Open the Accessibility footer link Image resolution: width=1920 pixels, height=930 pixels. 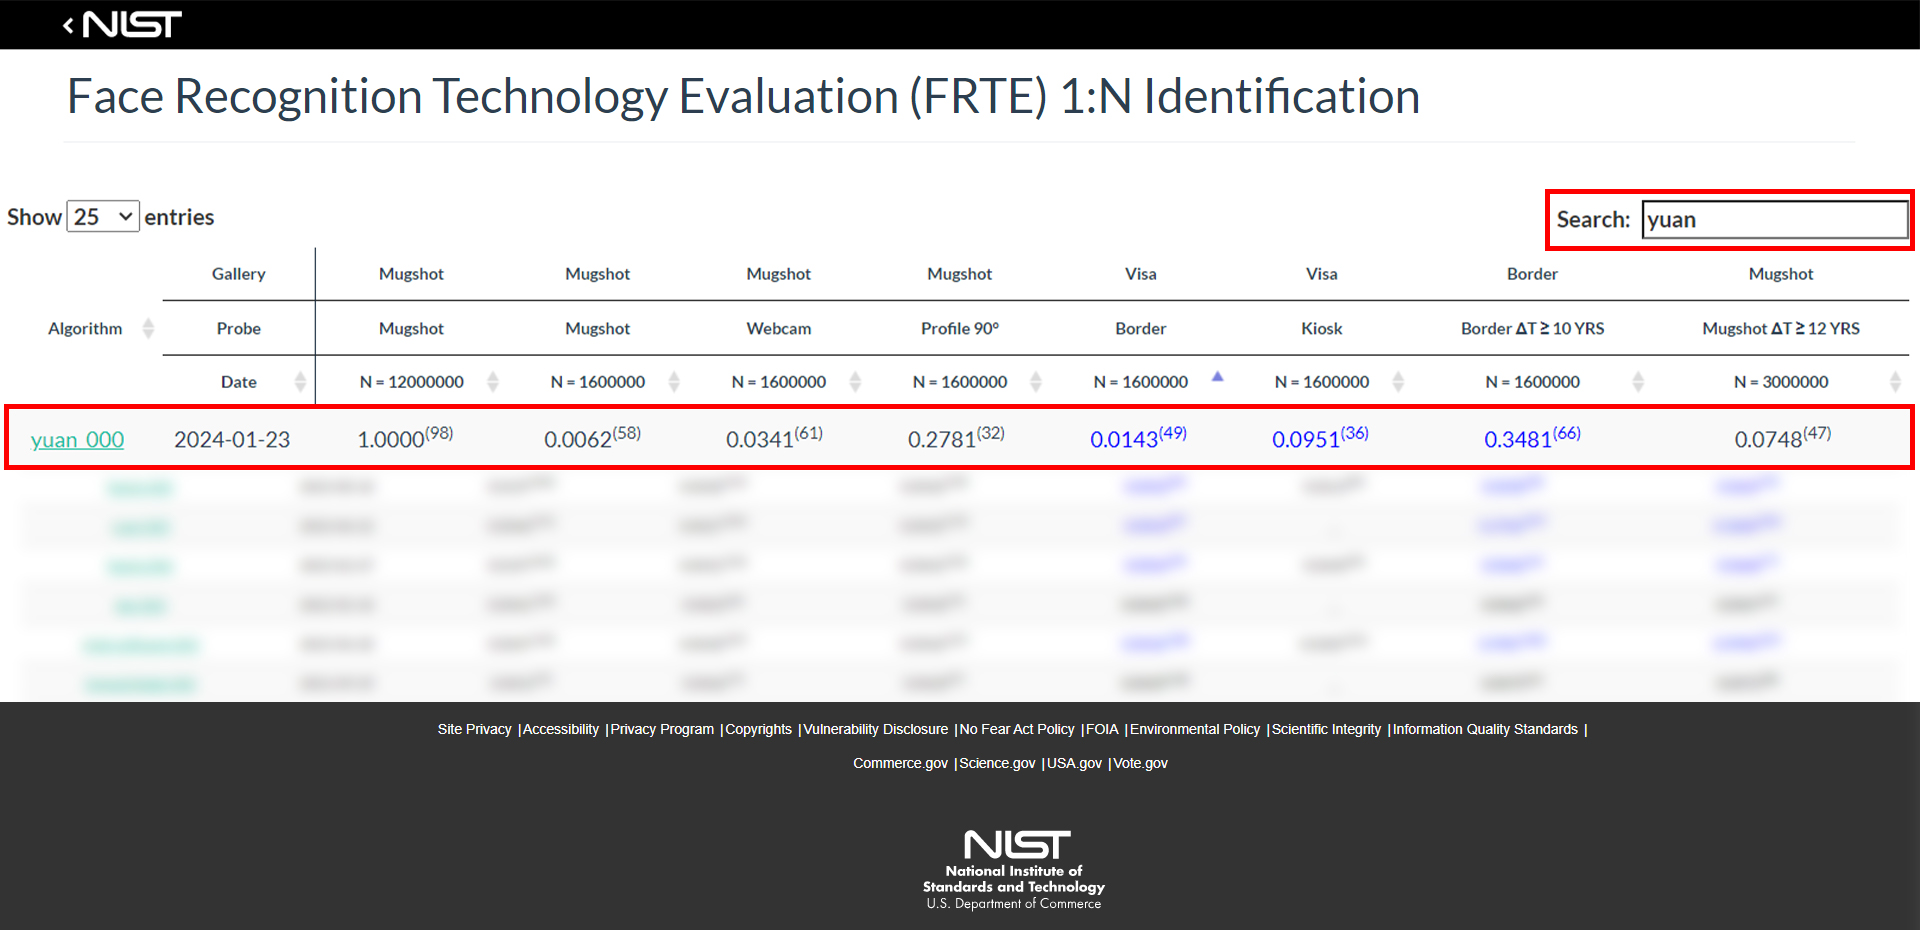(561, 729)
